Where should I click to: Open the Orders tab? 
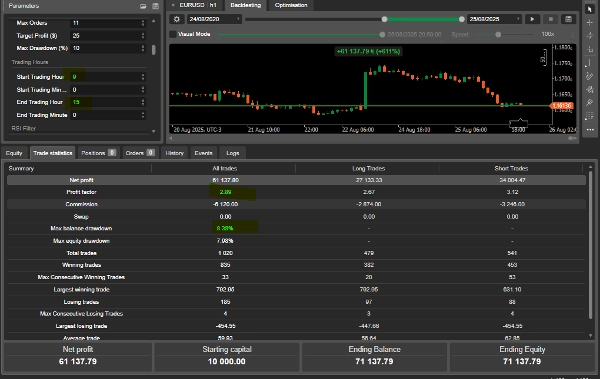coord(140,153)
